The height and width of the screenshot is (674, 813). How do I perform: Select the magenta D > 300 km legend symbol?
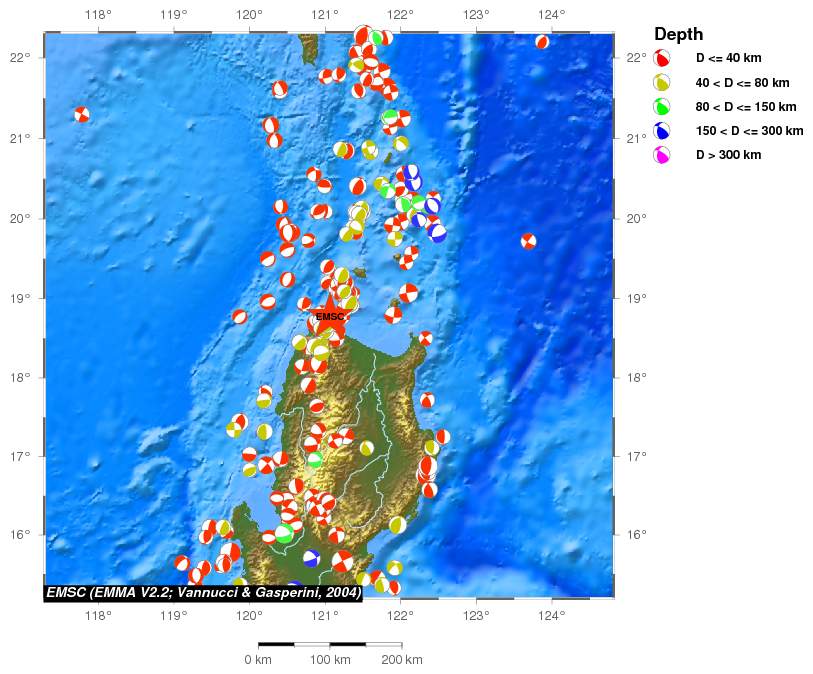click(x=661, y=155)
